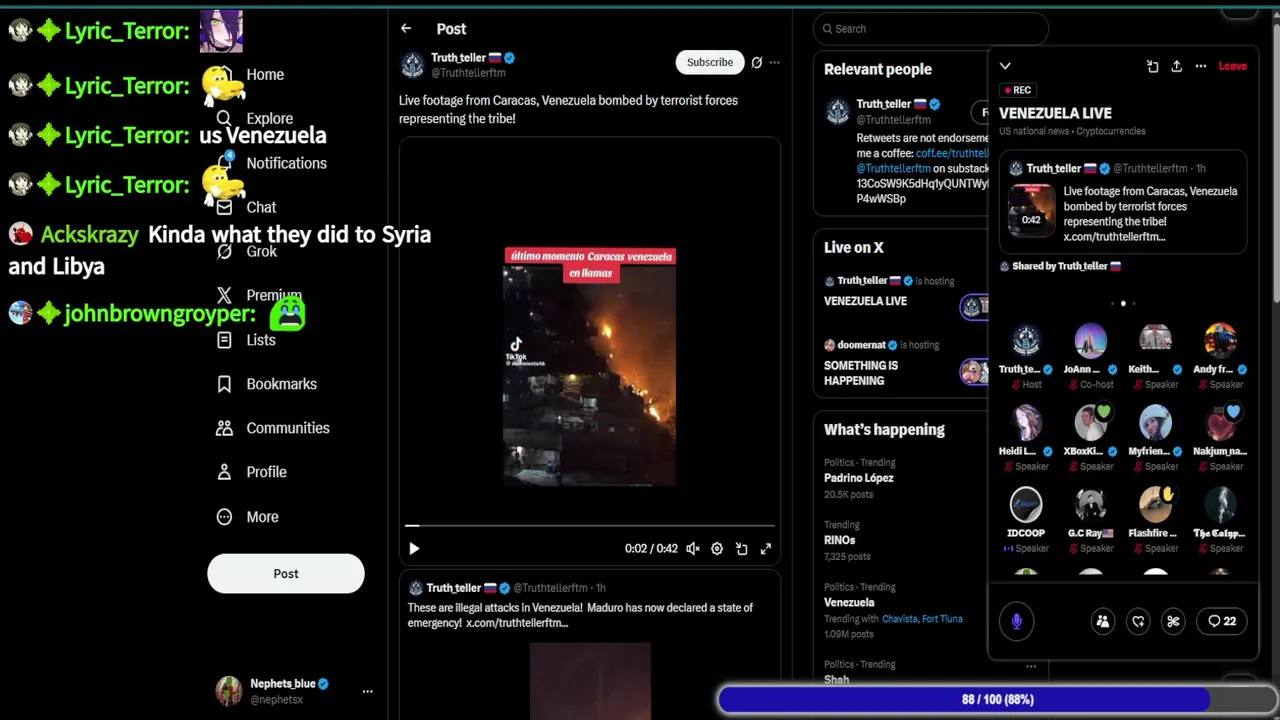Open Grok from the sidebar
The width and height of the screenshot is (1280, 720).
247,251
